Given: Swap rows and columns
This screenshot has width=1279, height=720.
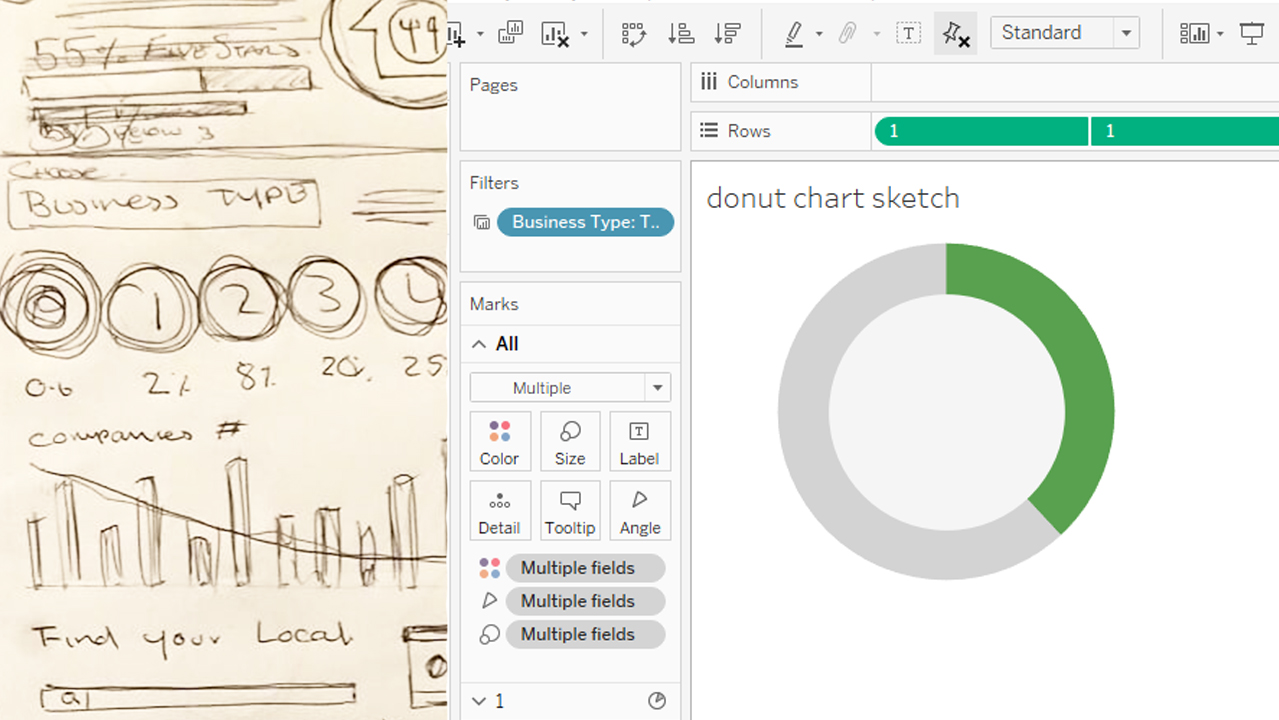Looking at the screenshot, I should (x=633, y=33).
